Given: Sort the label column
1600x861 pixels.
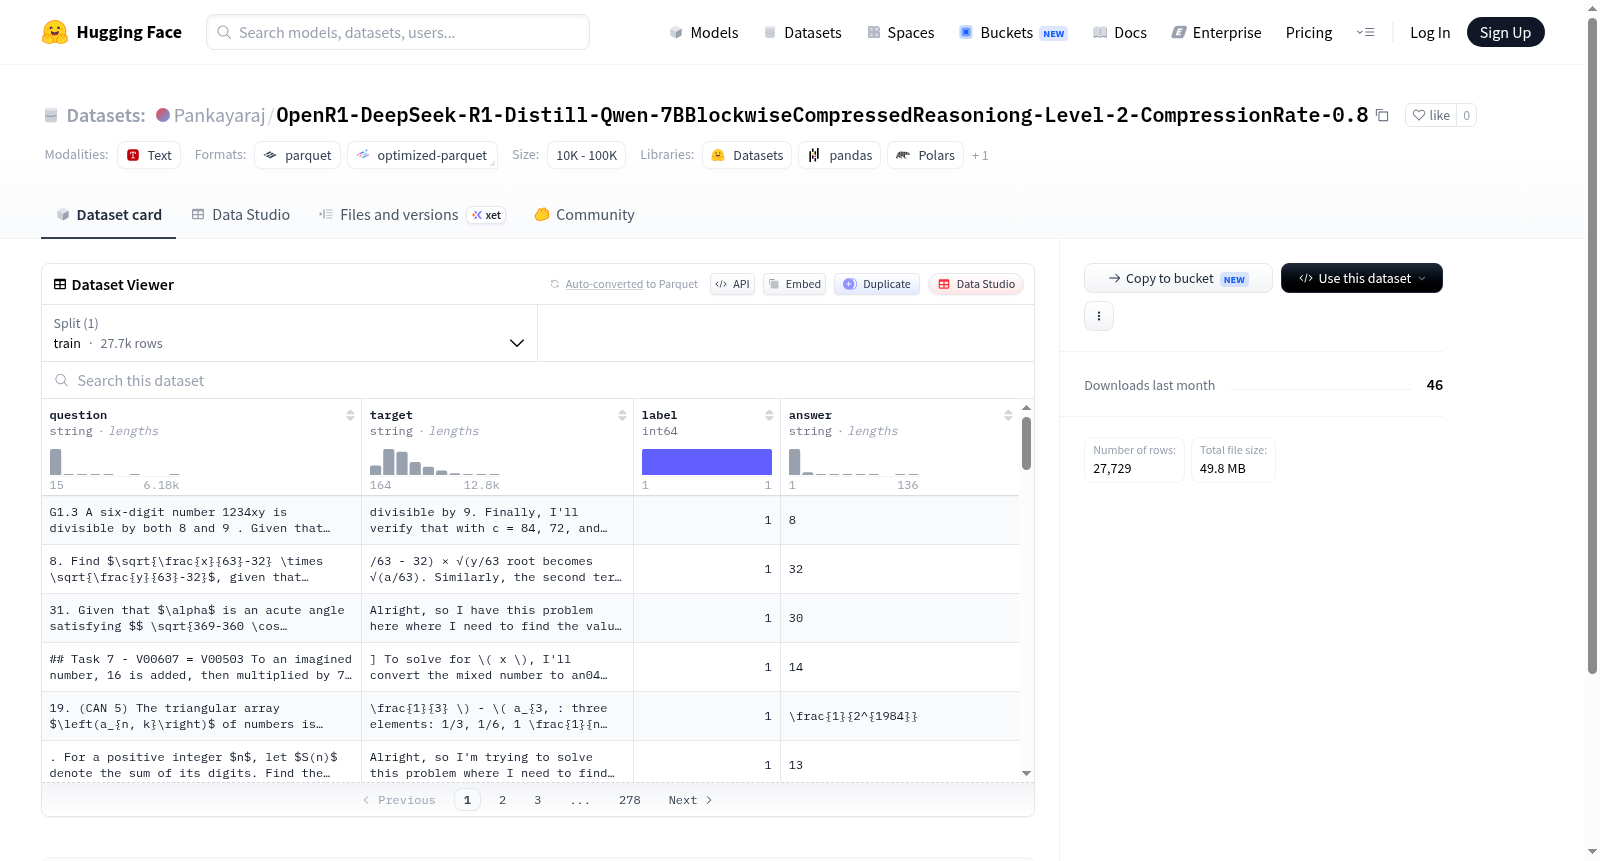Looking at the screenshot, I should pos(769,415).
